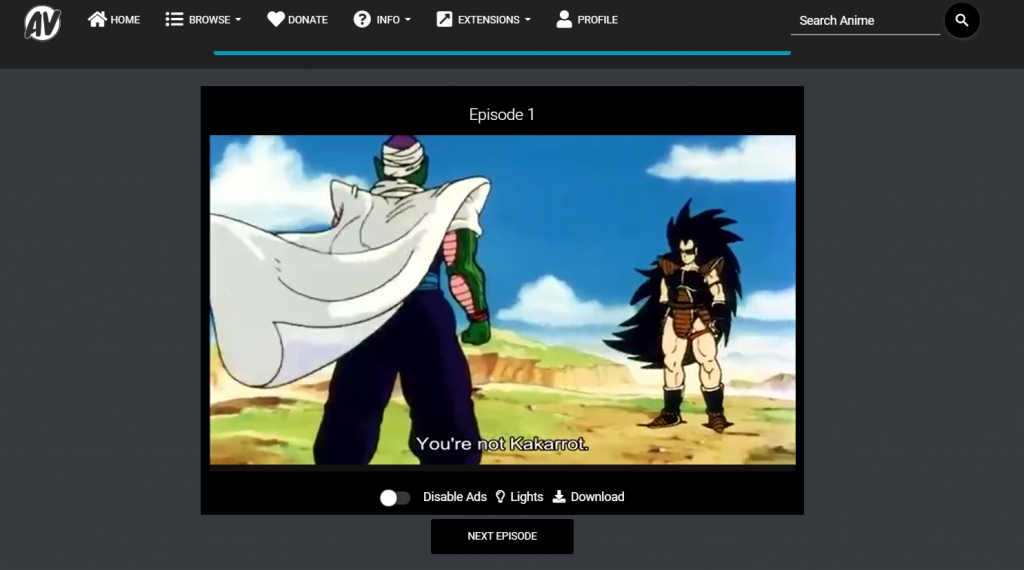Expand the Extensions dropdown arrow

[528, 20]
